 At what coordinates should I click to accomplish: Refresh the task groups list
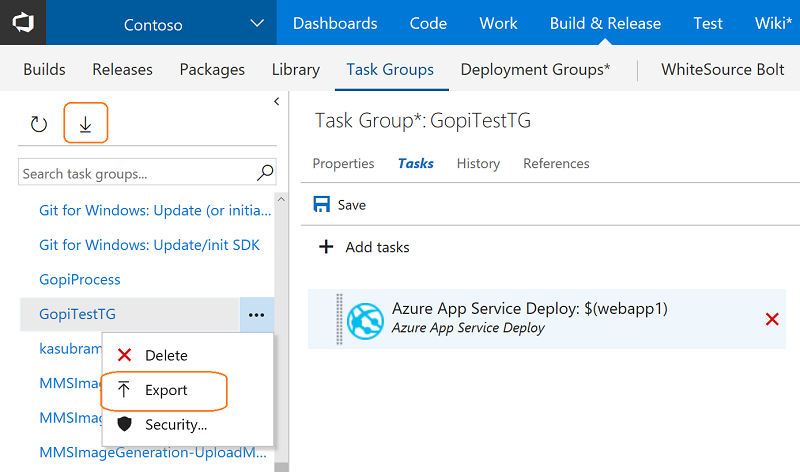click(x=39, y=124)
